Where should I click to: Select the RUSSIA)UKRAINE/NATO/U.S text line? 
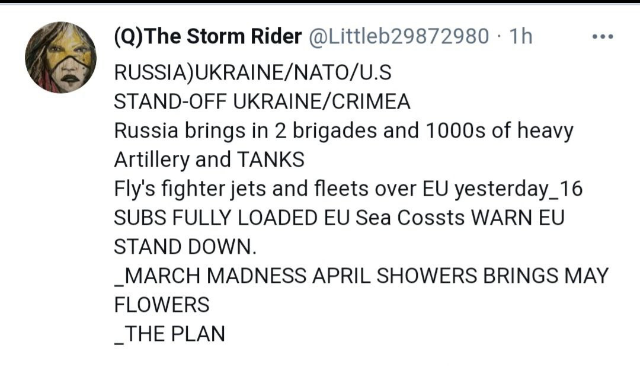point(253,73)
